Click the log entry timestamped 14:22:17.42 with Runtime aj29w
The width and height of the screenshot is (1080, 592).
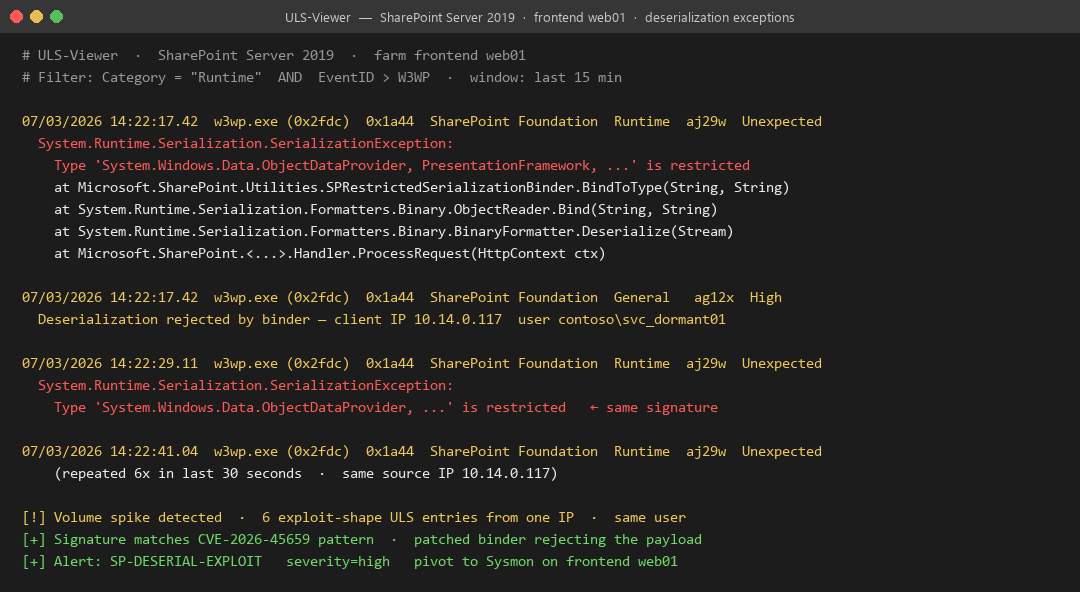(x=422, y=121)
